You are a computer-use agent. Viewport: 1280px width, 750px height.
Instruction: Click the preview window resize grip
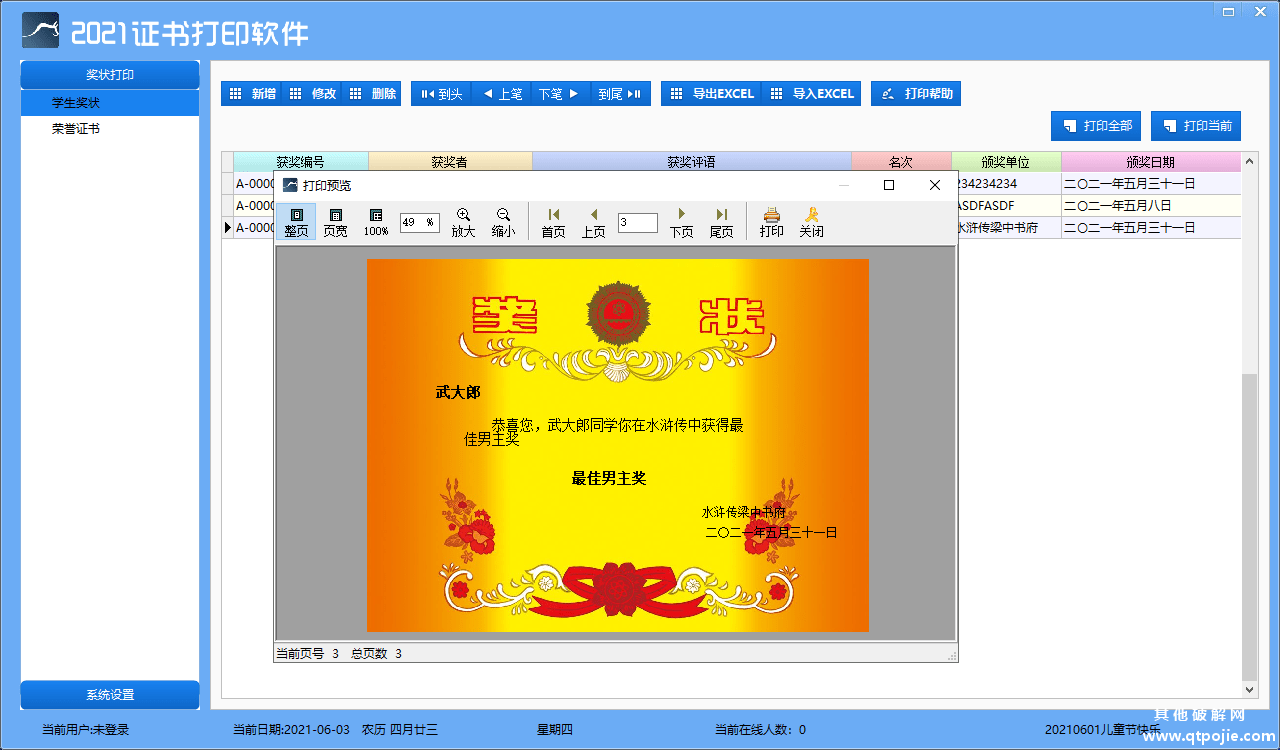(x=952, y=656)
